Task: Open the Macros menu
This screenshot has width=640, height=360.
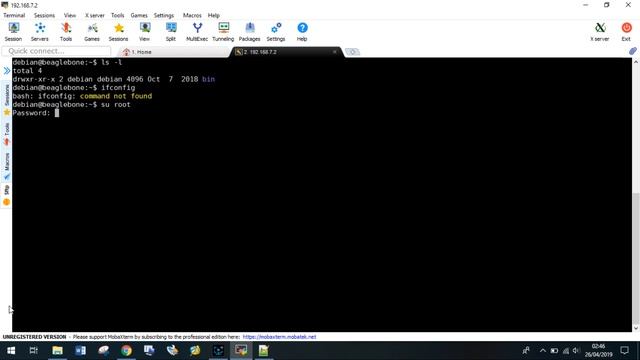Action: tap(192, 15)
